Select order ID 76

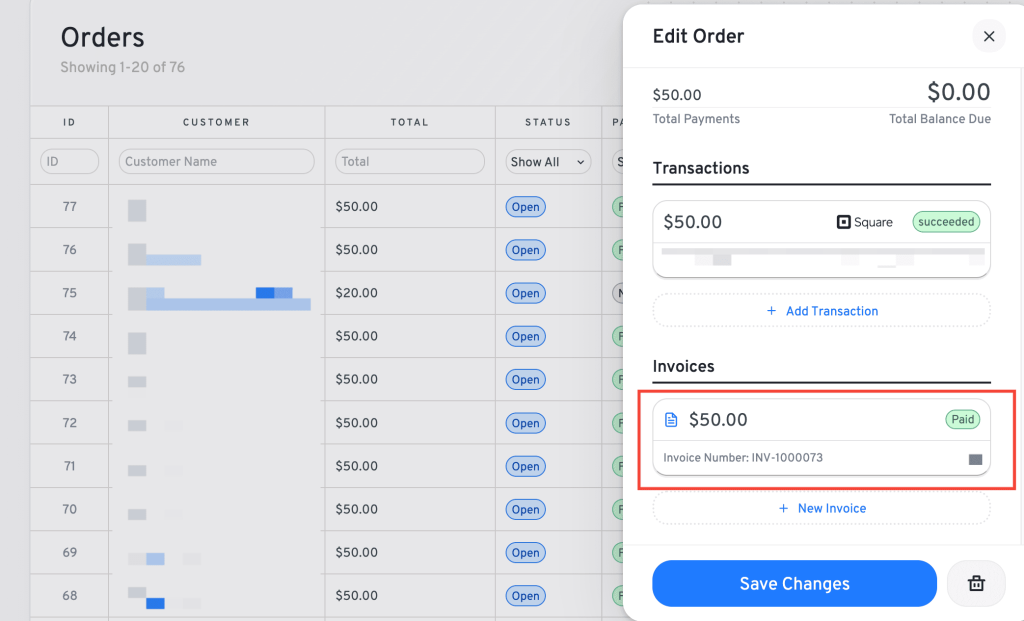pyautogui.click(x=69, y=249)
